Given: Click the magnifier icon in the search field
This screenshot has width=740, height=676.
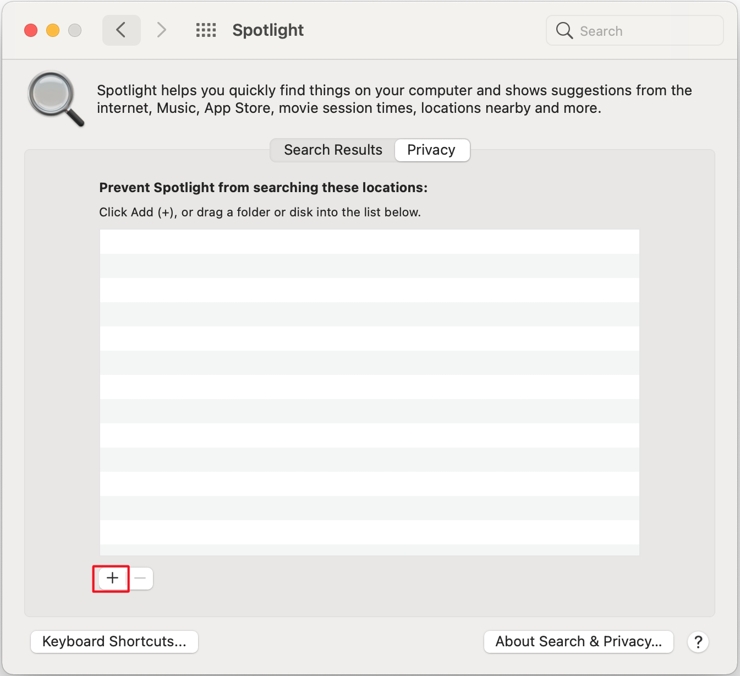Looking at the screenshot, I should click(564, 31).
